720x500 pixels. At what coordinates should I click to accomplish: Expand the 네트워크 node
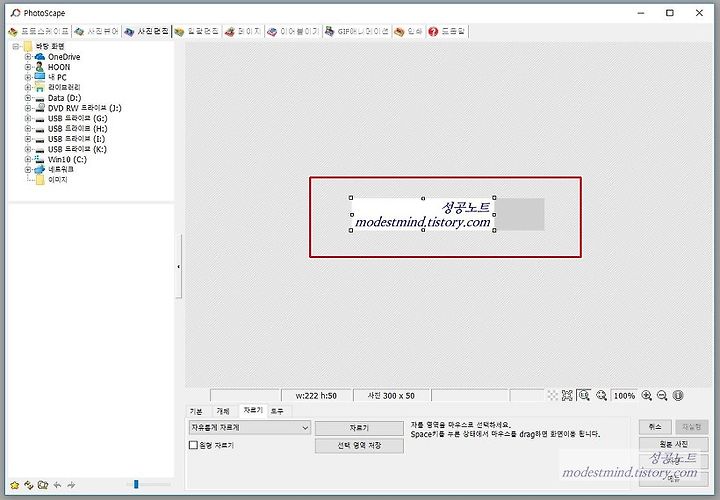[28, 169]
